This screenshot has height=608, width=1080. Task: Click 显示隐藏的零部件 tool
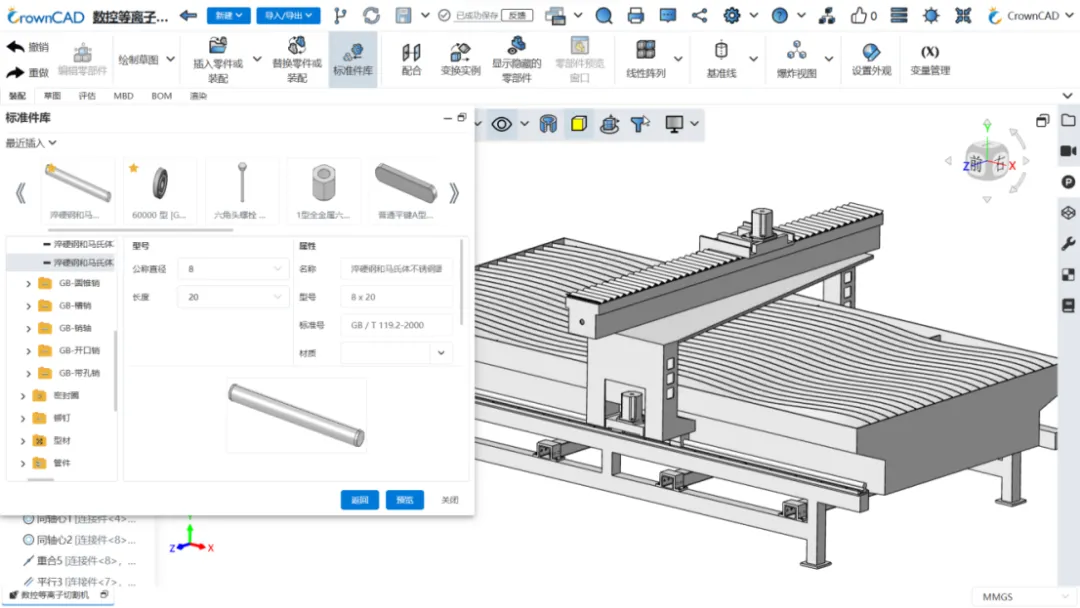click(516, 60)
